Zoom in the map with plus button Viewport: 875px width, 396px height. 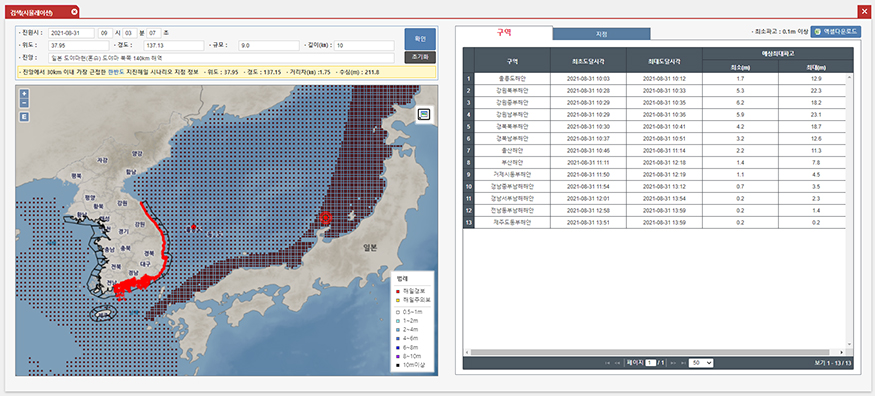click(x=24, y=95)
